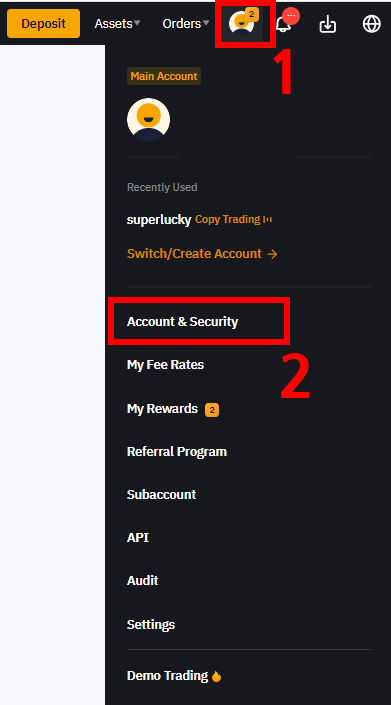
Task: Click the download app icon
Action: click(x=328, y=24)
